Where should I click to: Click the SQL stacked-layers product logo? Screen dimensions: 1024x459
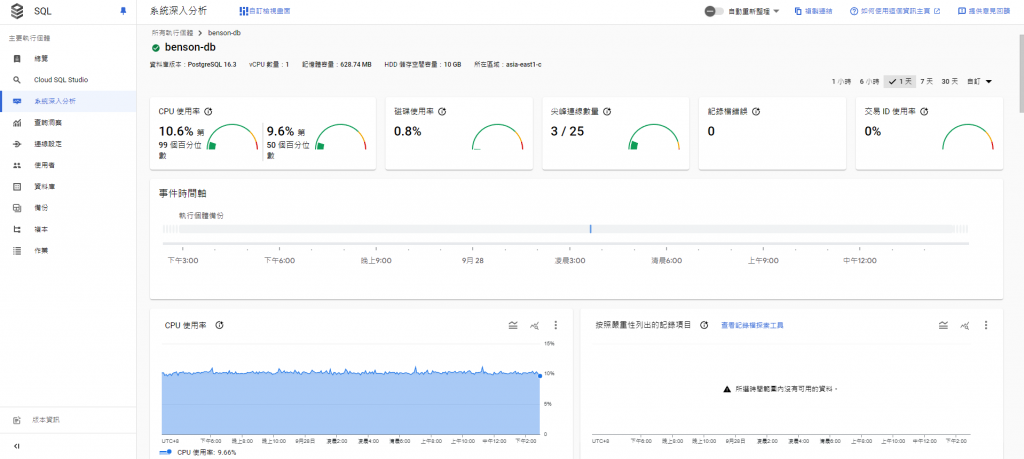tap(16, 11)
